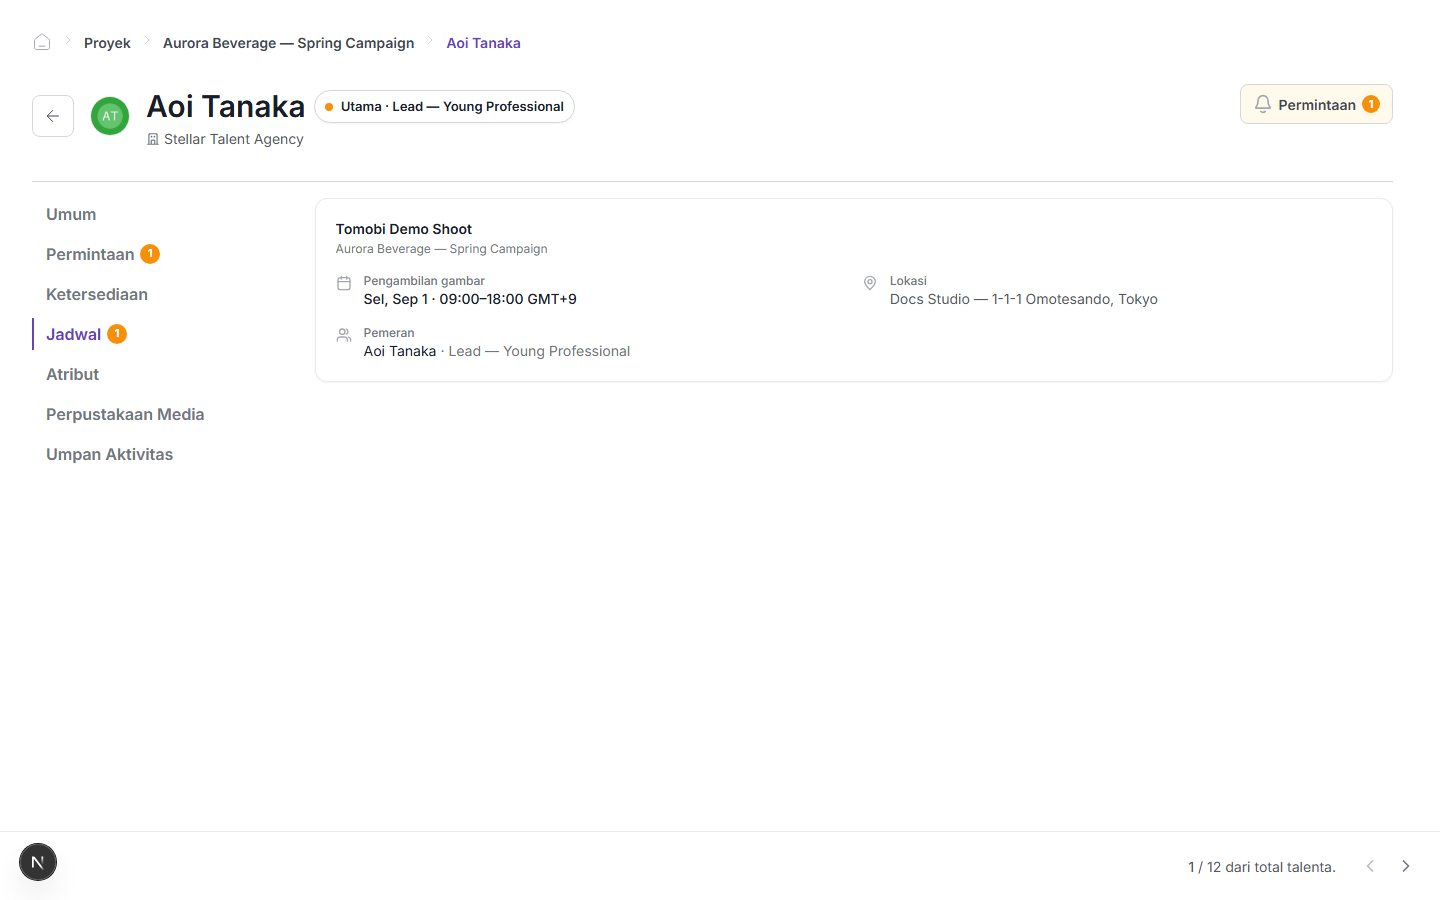Open the Atribut tab

click(72, 374)
